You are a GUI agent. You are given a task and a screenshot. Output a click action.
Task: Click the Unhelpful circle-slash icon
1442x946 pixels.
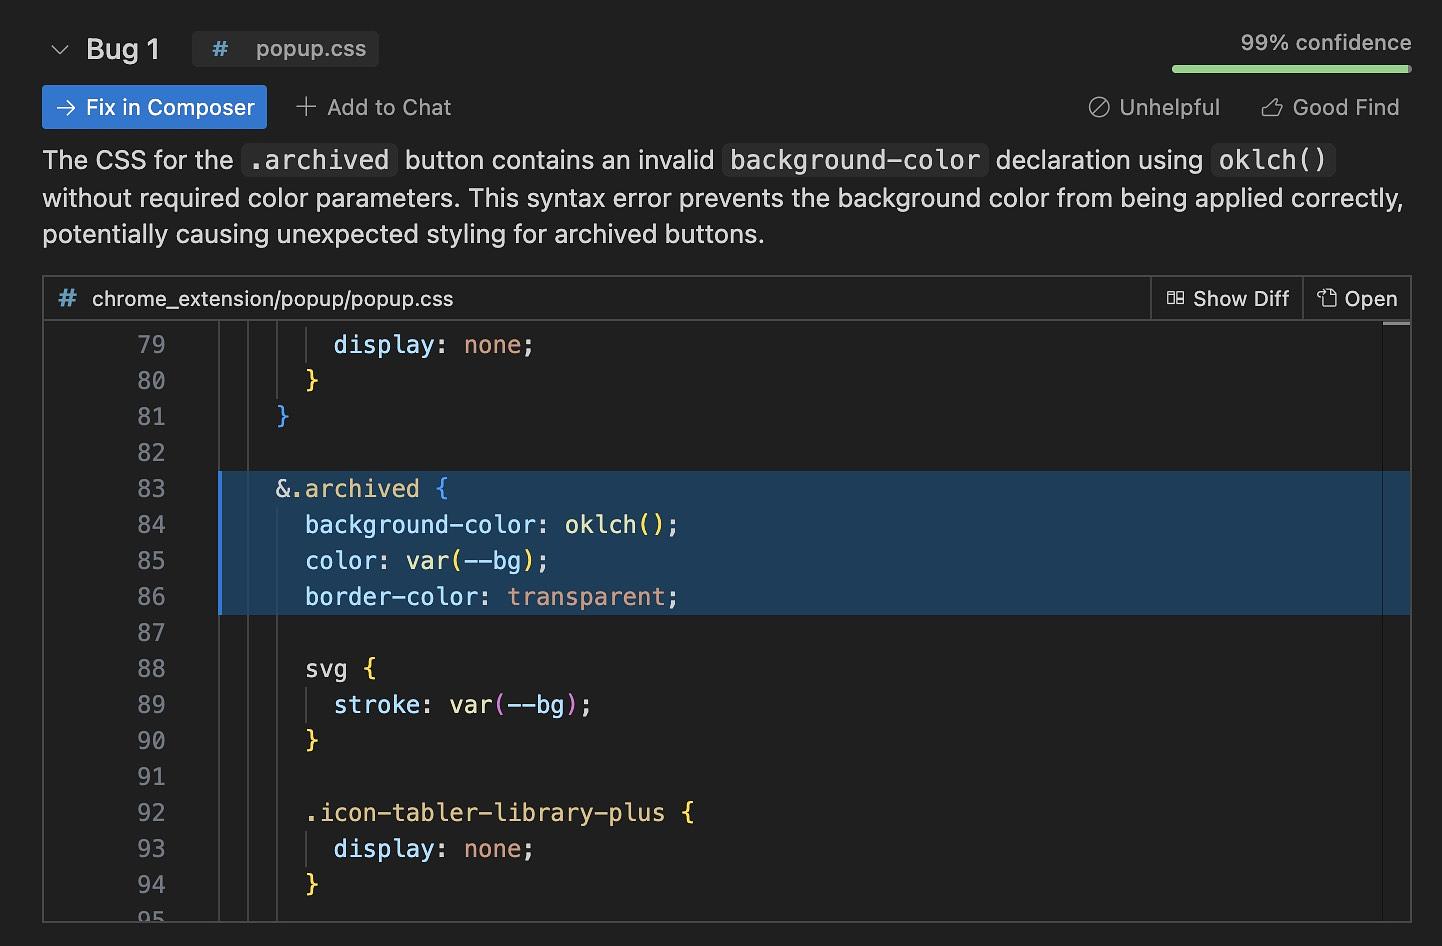point(1099,108)
